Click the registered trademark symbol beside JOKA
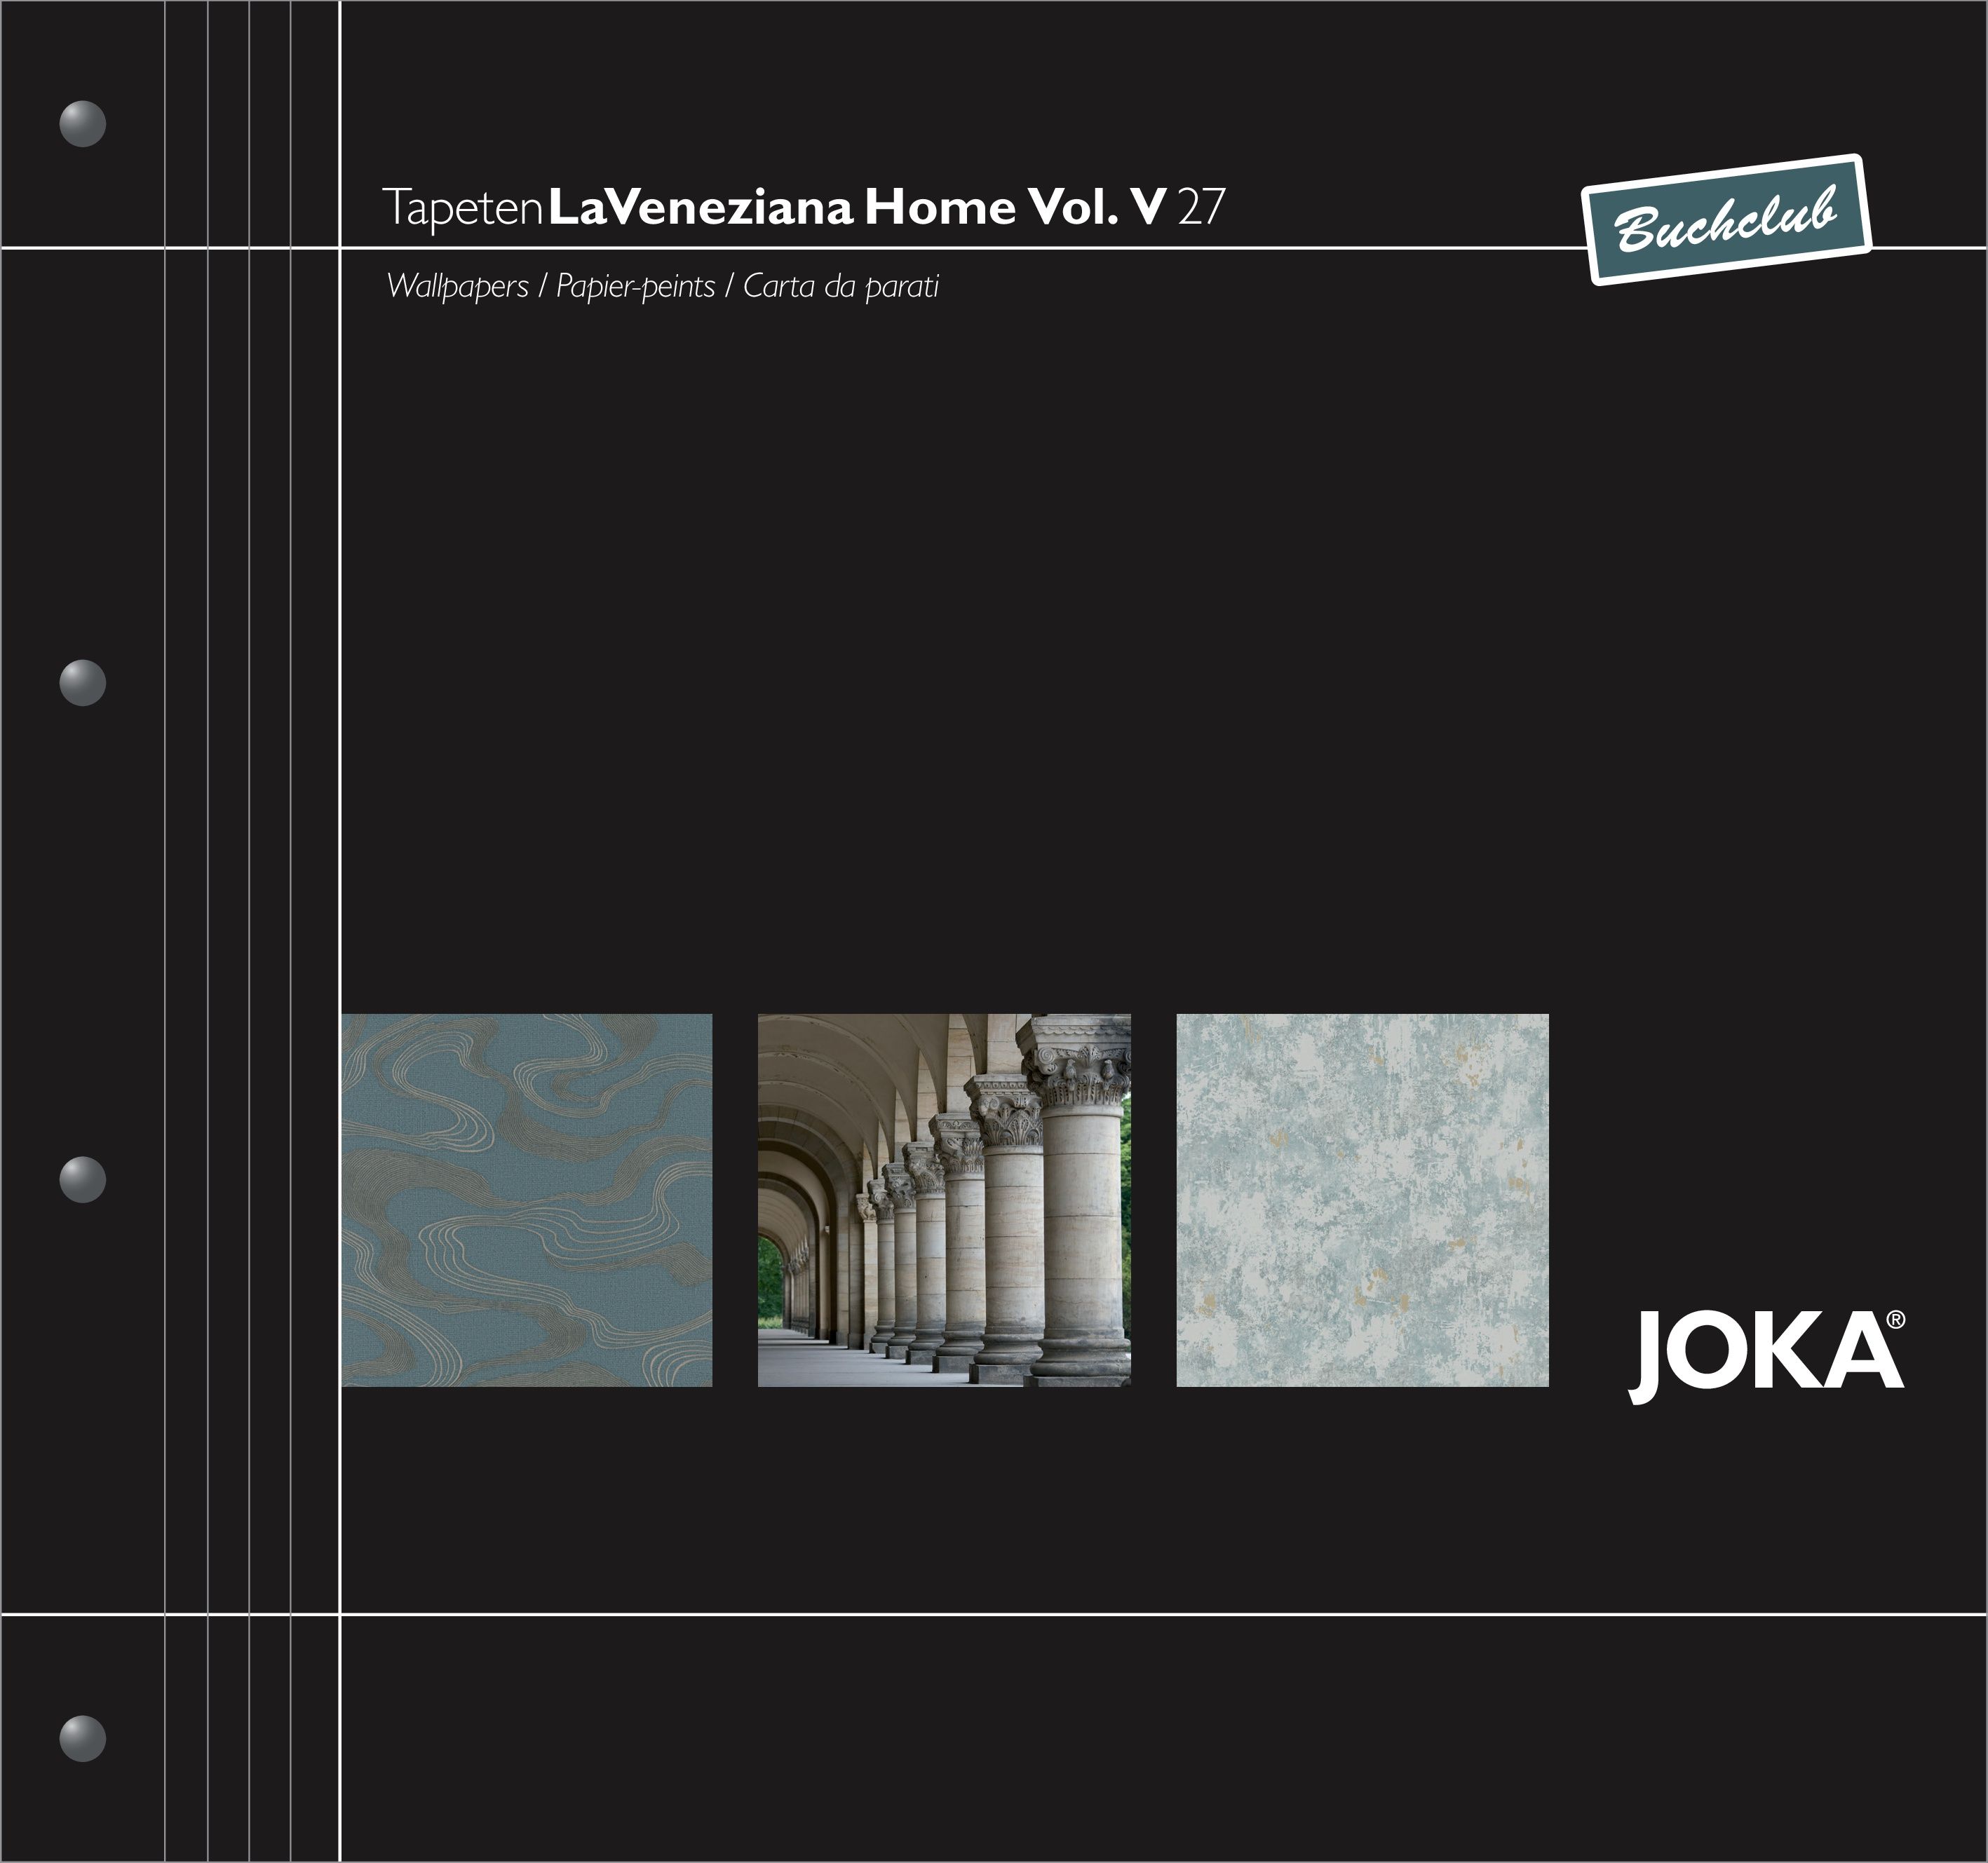 click(x=1895, y=1320)
